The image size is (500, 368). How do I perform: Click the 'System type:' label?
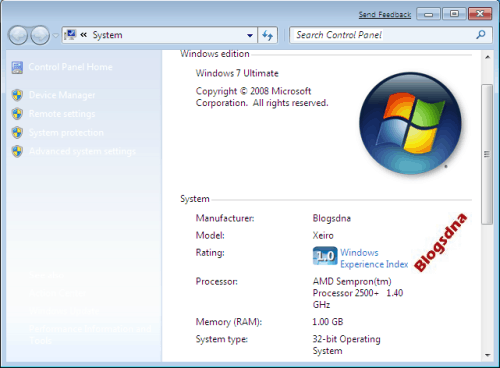click(x=222, y=339)
